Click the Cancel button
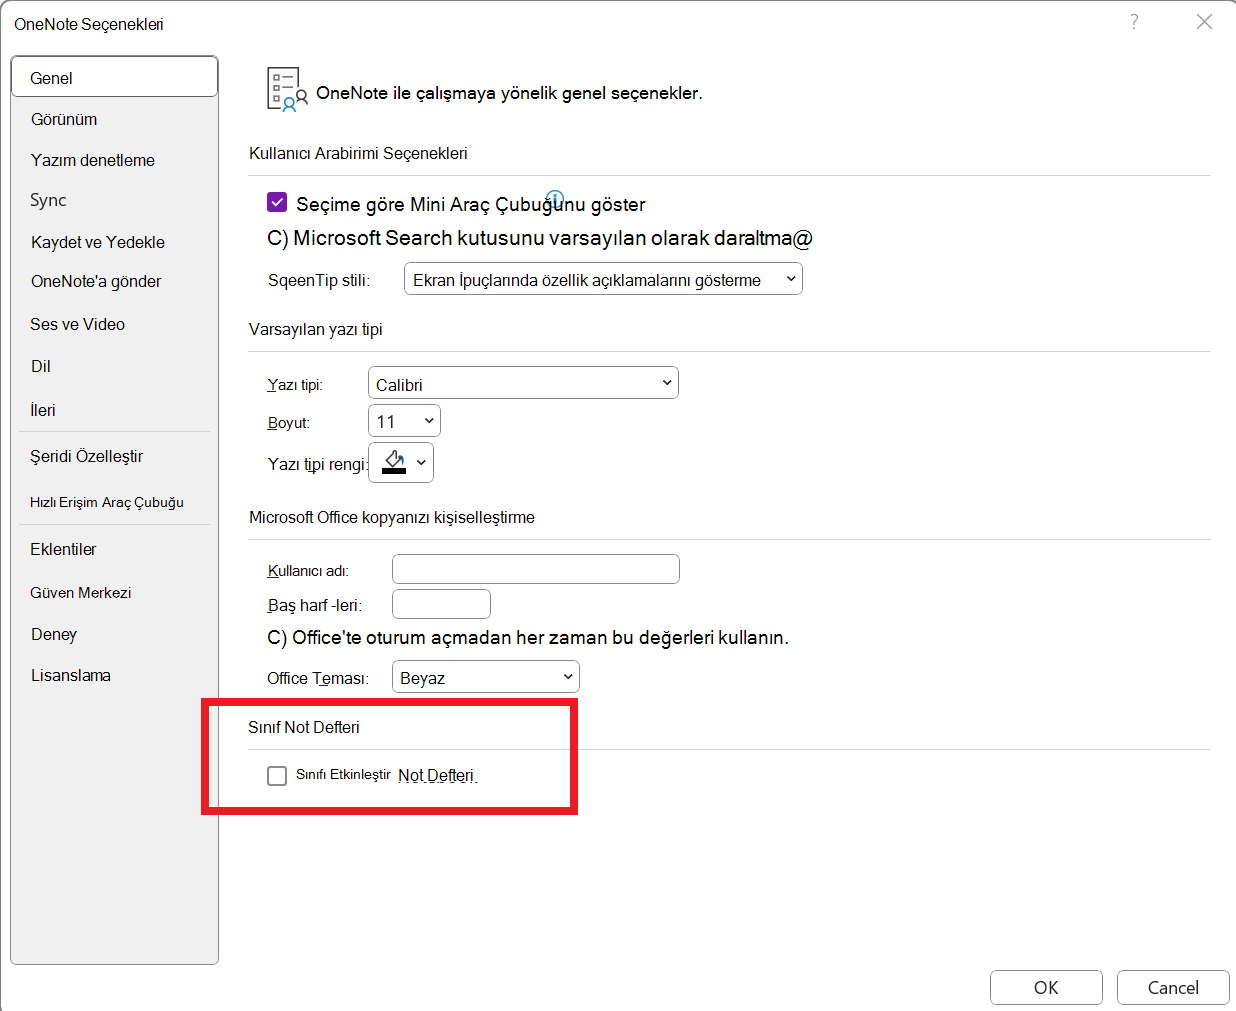Image resolution: width=1236 pixels, height=1011 pixels. pos(1173,987)
